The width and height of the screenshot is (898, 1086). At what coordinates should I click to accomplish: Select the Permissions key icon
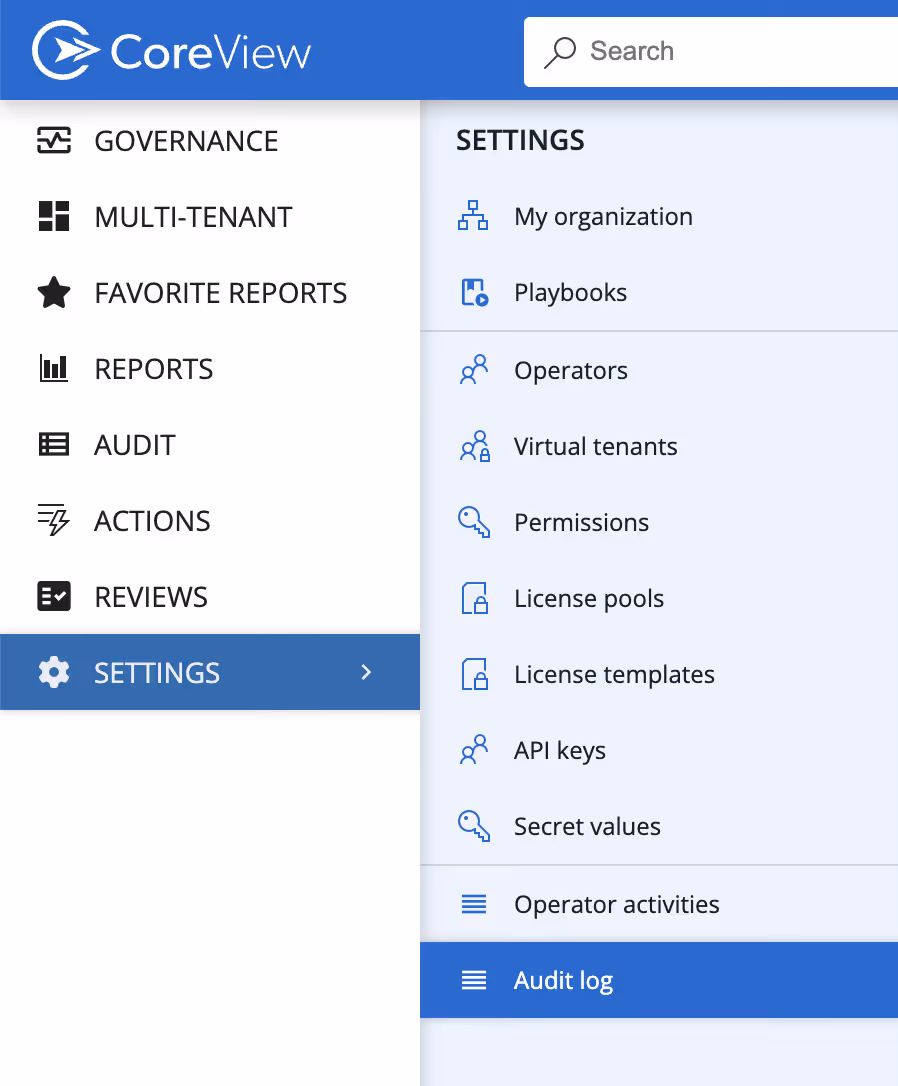(x=474, y=521)
